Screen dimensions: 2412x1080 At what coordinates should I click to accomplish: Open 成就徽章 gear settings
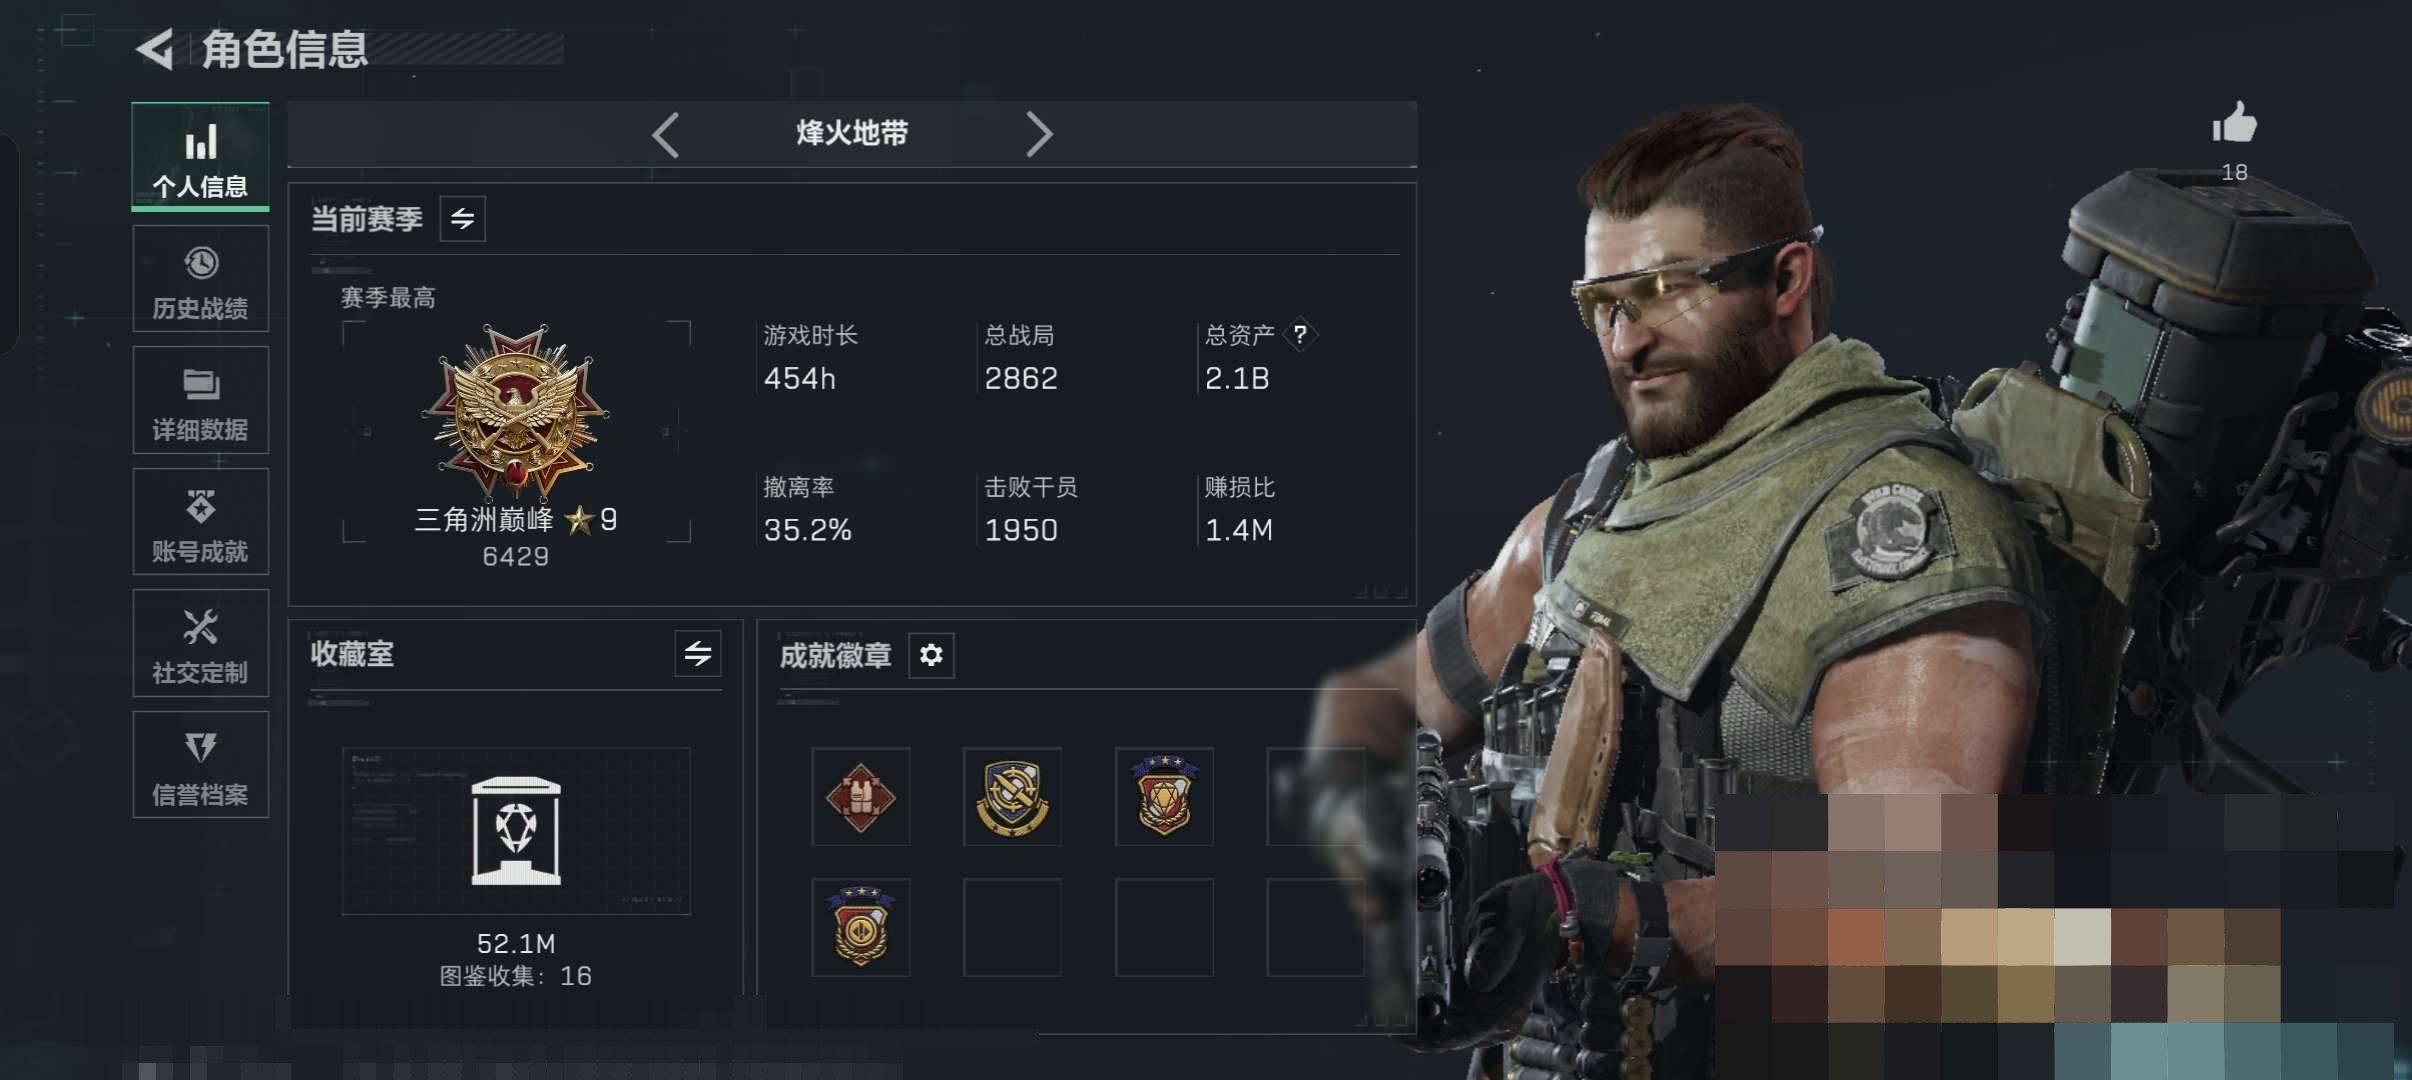coord(931,655)
